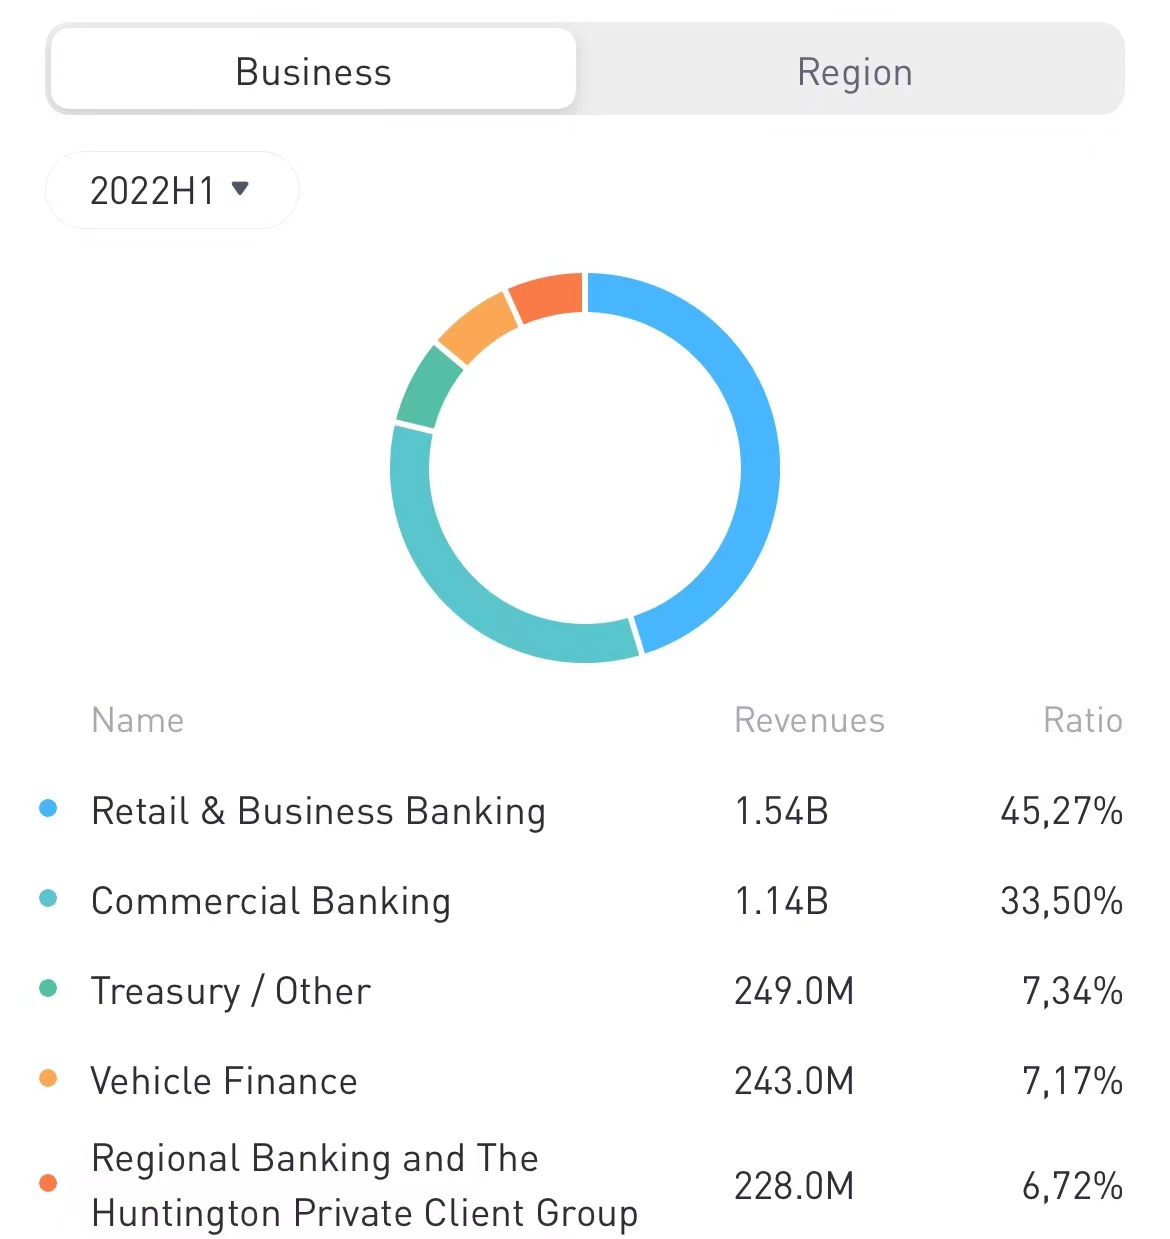Click the Revenues column header
Image resolution: width=1170 pixels, height=1239 pixels.
(x=809, y=720)
